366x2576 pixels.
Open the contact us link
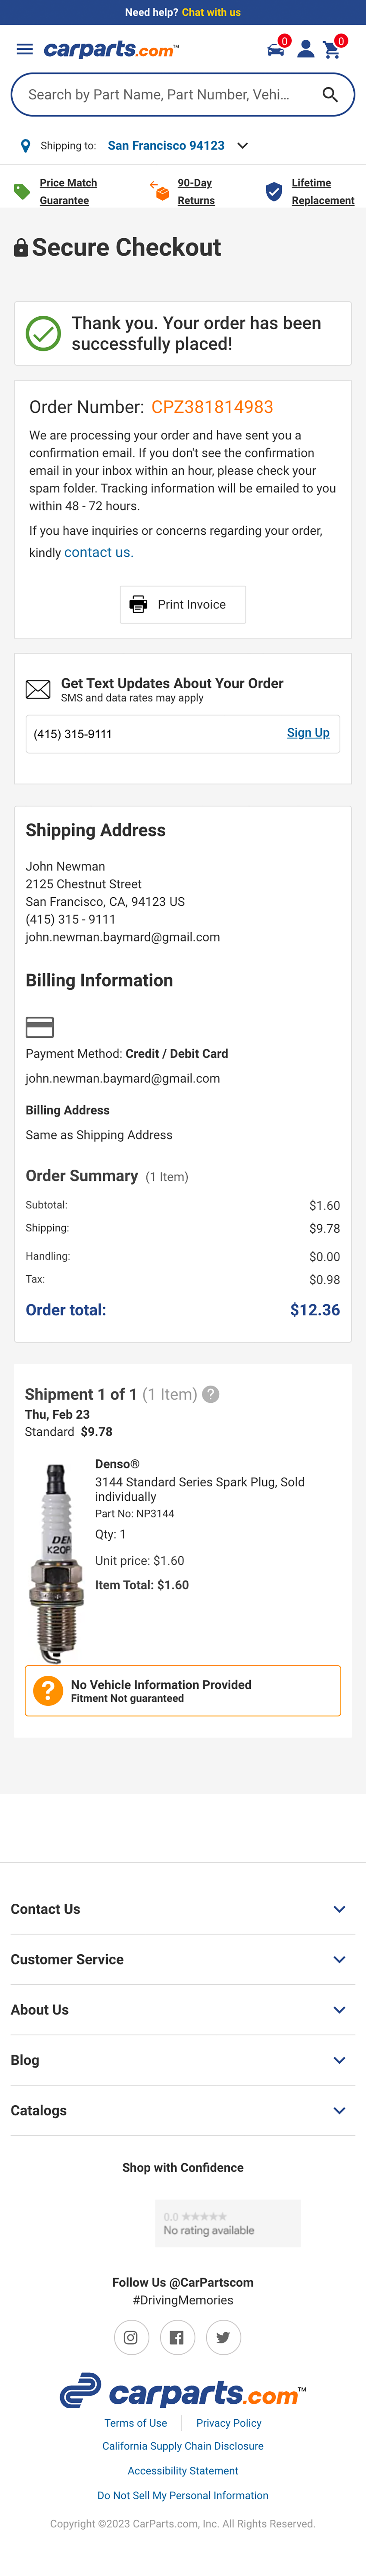[97, 552]
